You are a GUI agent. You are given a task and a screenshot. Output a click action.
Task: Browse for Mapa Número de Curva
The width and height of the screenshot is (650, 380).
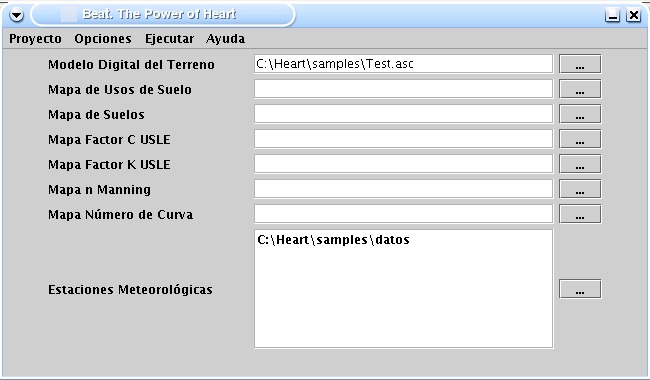coord(580,214)
